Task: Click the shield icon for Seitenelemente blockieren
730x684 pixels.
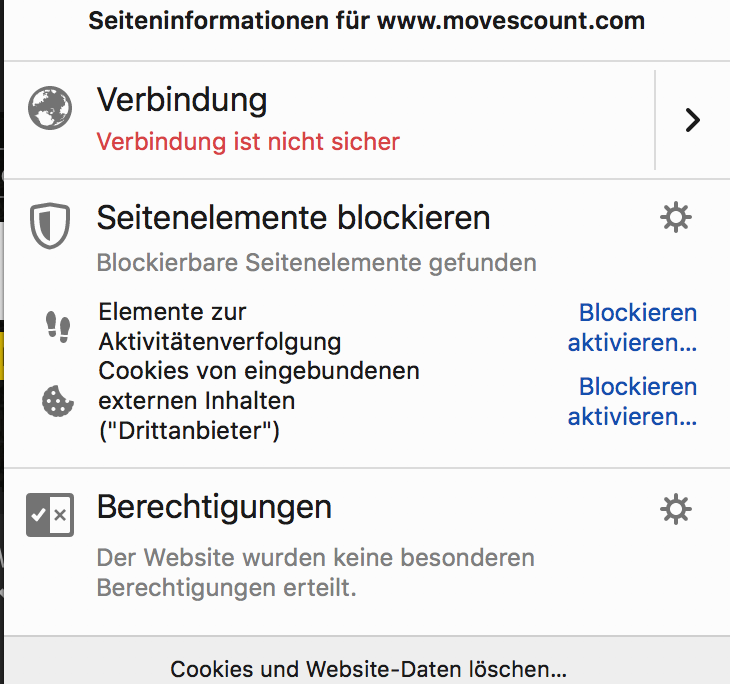Action: [50, 225]
